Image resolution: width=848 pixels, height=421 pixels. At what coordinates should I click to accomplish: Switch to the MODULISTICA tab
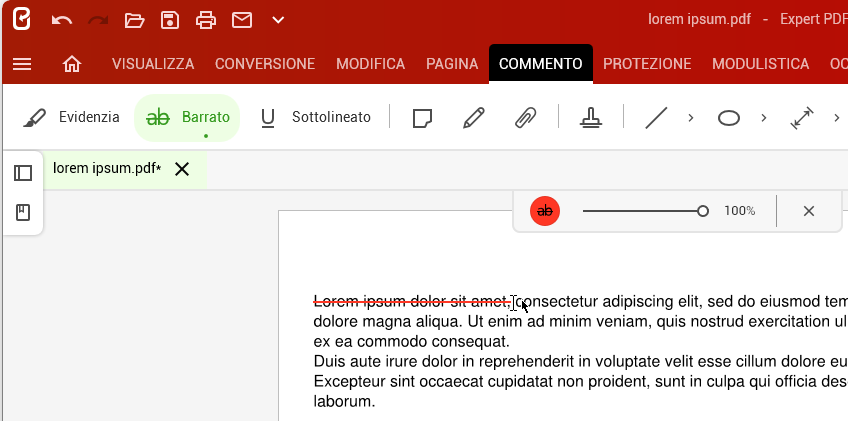pyautogui.click(x=760, y=64)
